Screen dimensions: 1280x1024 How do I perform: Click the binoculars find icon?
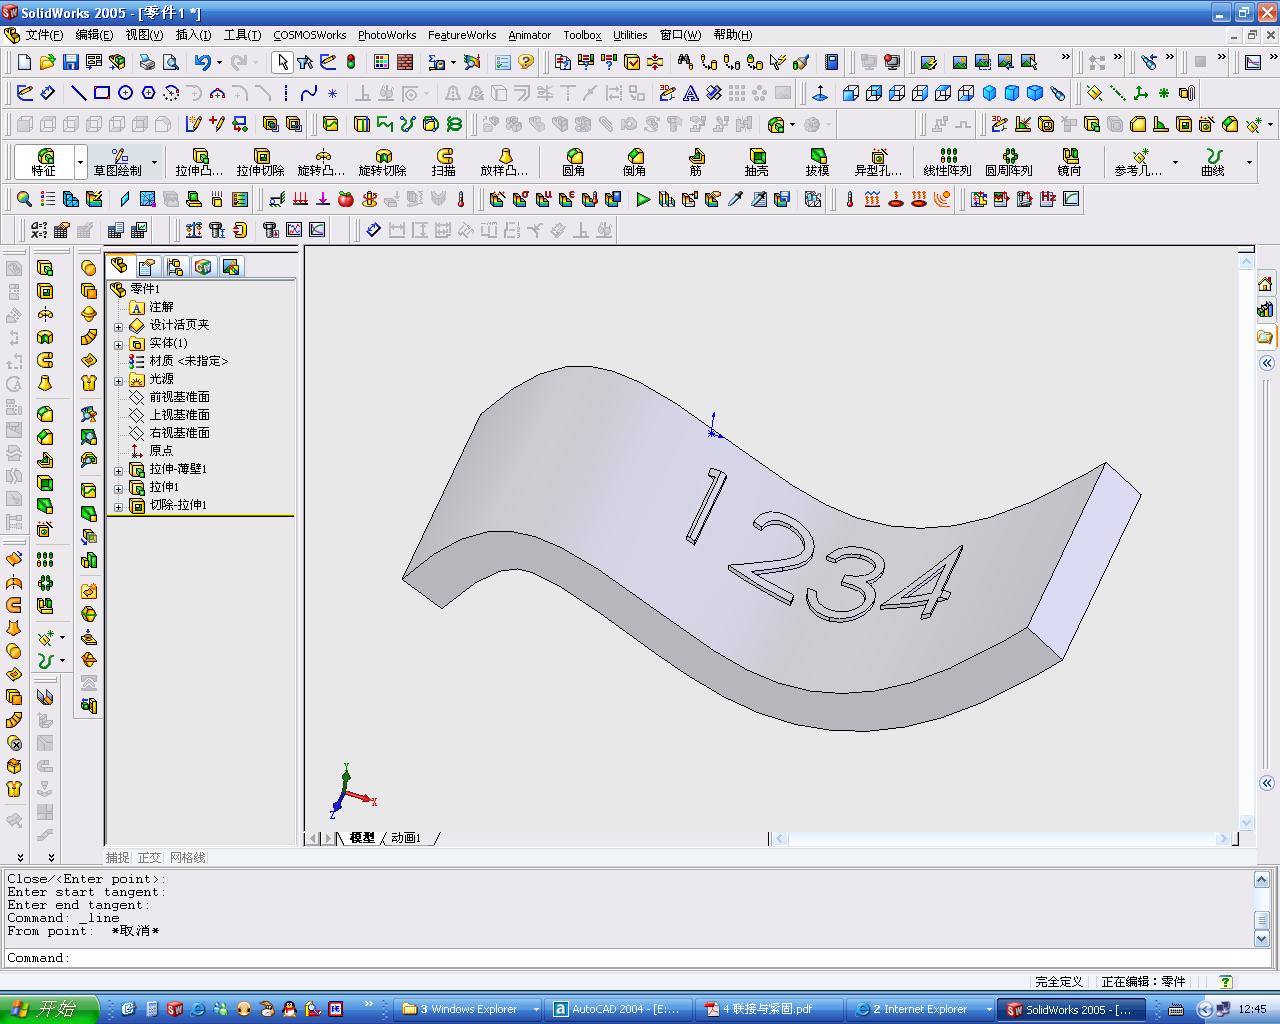coord(683,62)
